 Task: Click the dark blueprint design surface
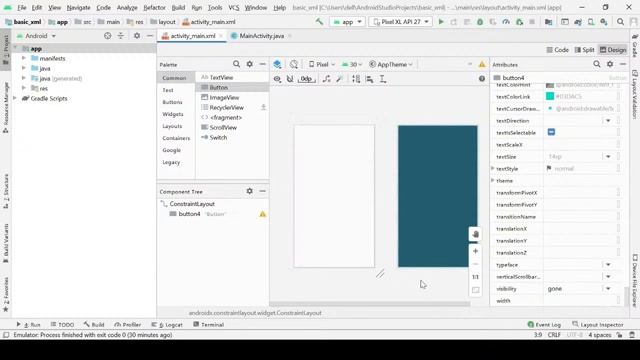coord(438,196)
